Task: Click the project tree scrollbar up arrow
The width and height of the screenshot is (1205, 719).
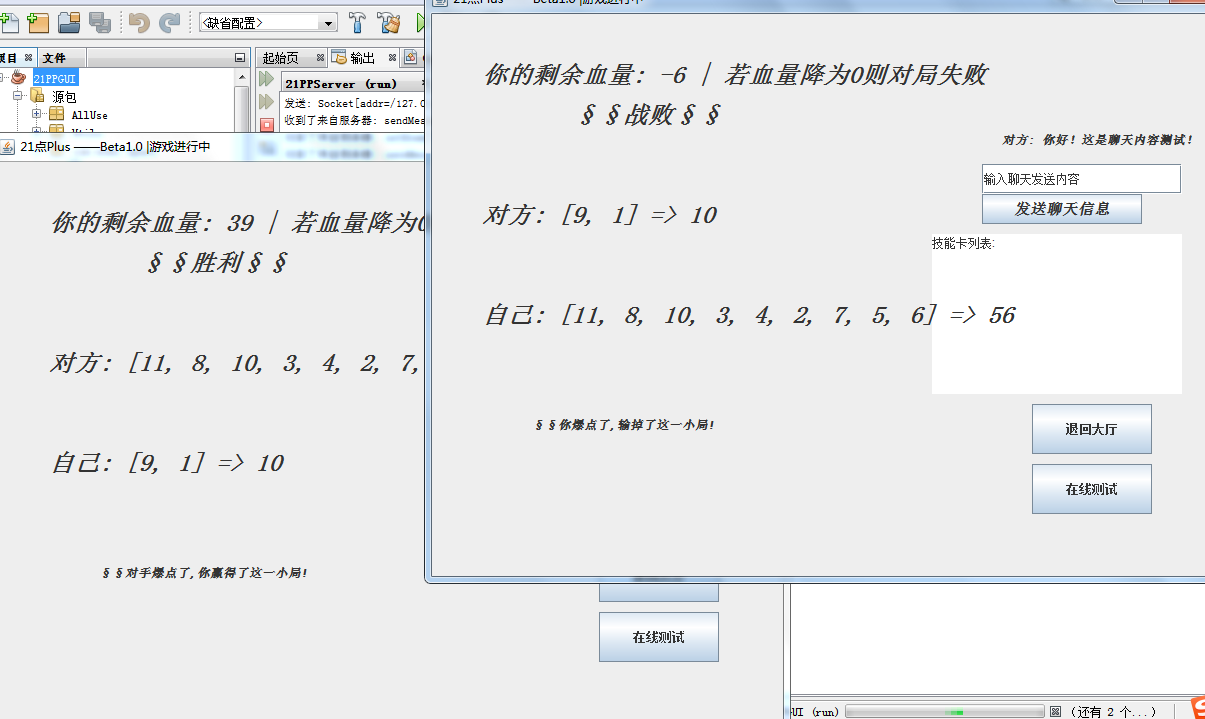Action: (242, 77)
